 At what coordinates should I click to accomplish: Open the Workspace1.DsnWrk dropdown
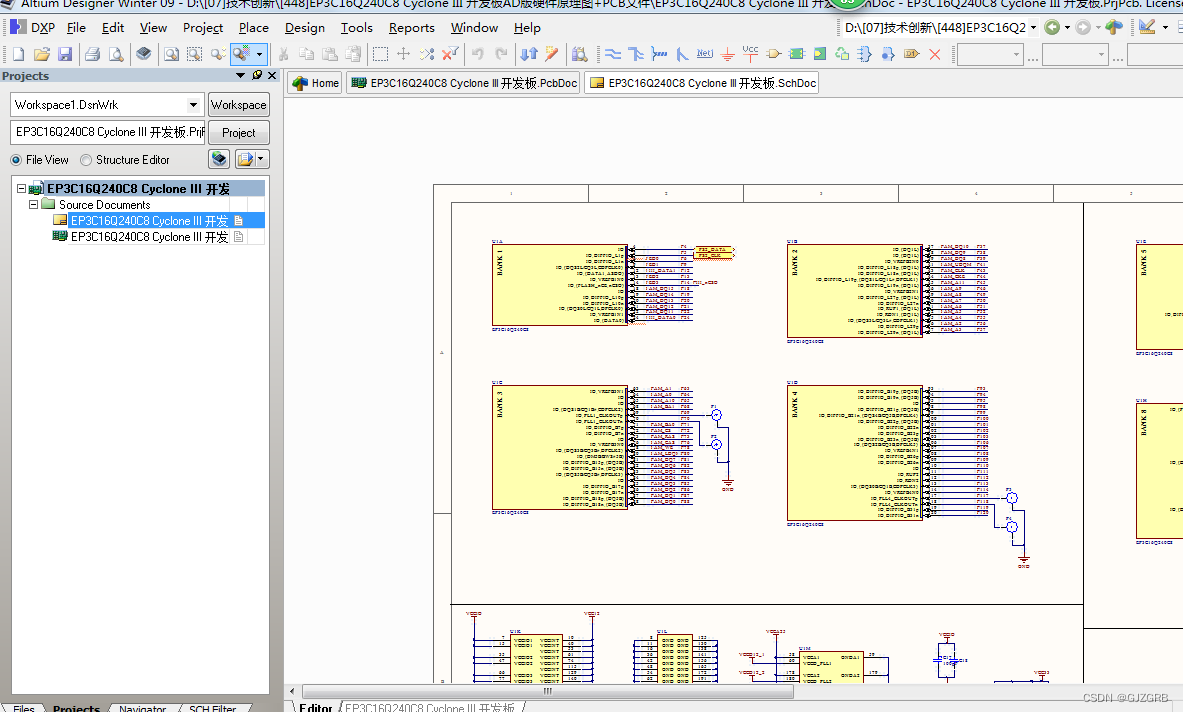tap(193, 105)
